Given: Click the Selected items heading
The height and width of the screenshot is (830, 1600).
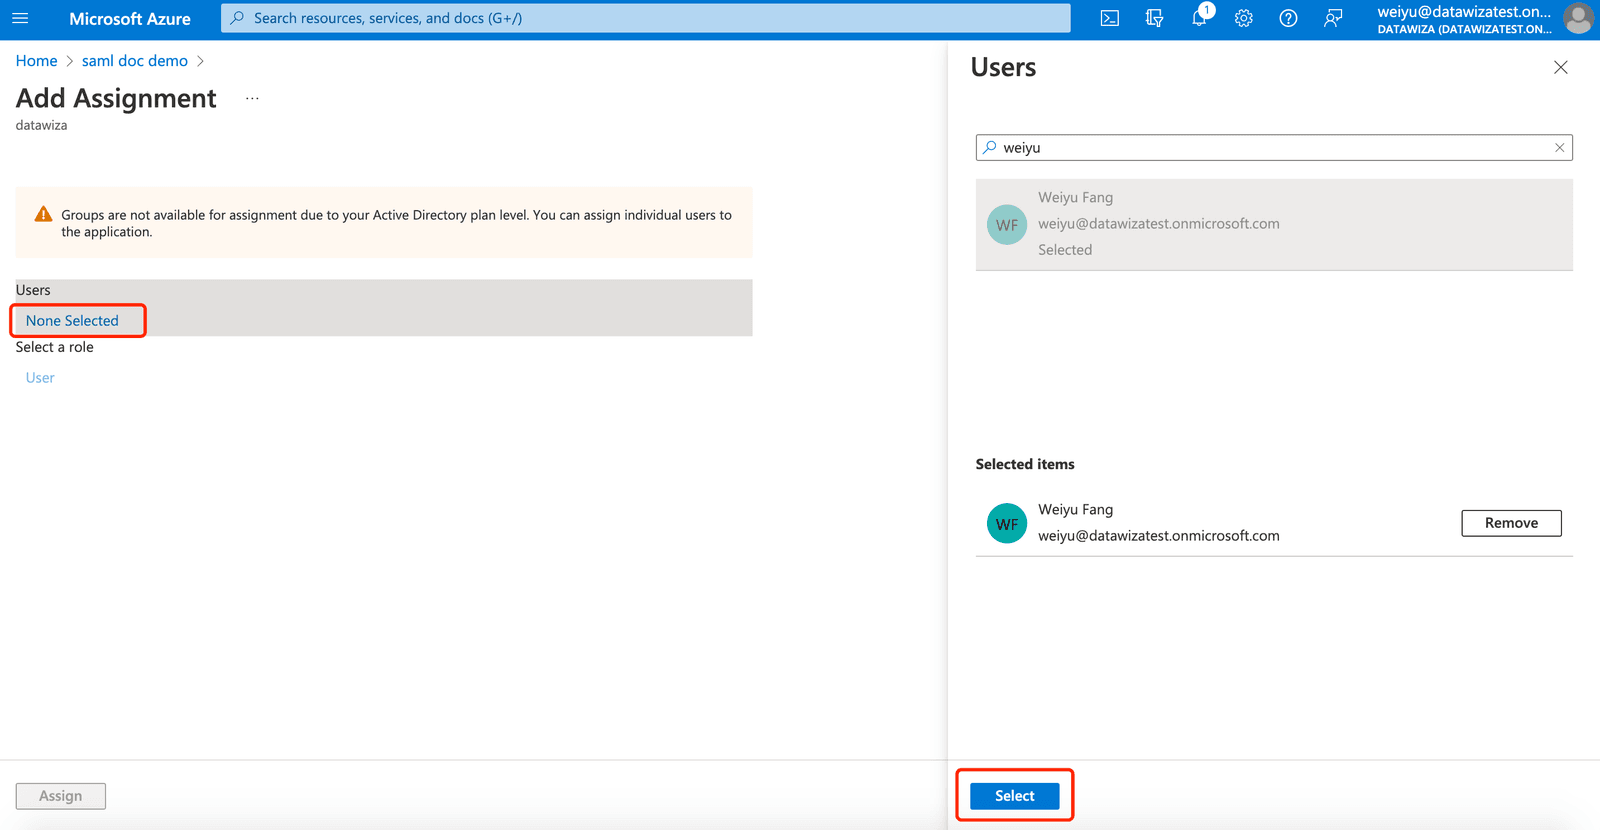Looking at the screenshot, I should [x=1025, y=464].
